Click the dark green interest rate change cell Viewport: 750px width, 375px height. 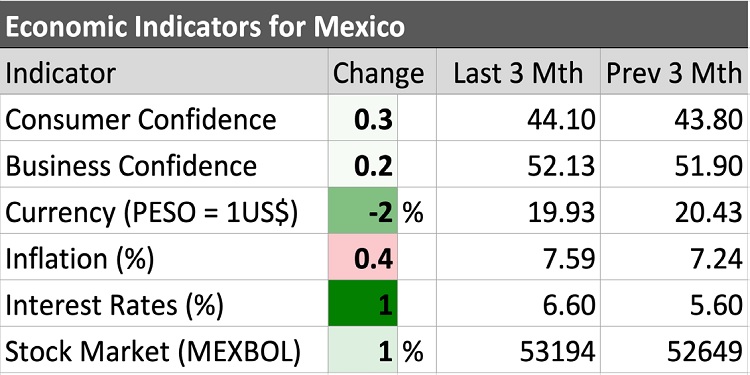[363, 304]
